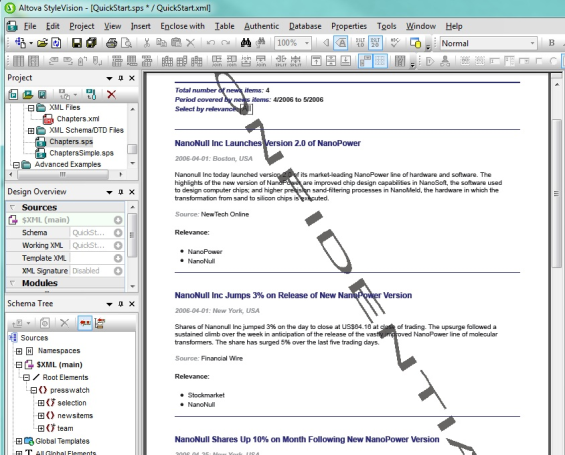Image resolution: width=565 pixels, height=455 pixels.
Task: Click the Print icon
Action: coord(111,43)
